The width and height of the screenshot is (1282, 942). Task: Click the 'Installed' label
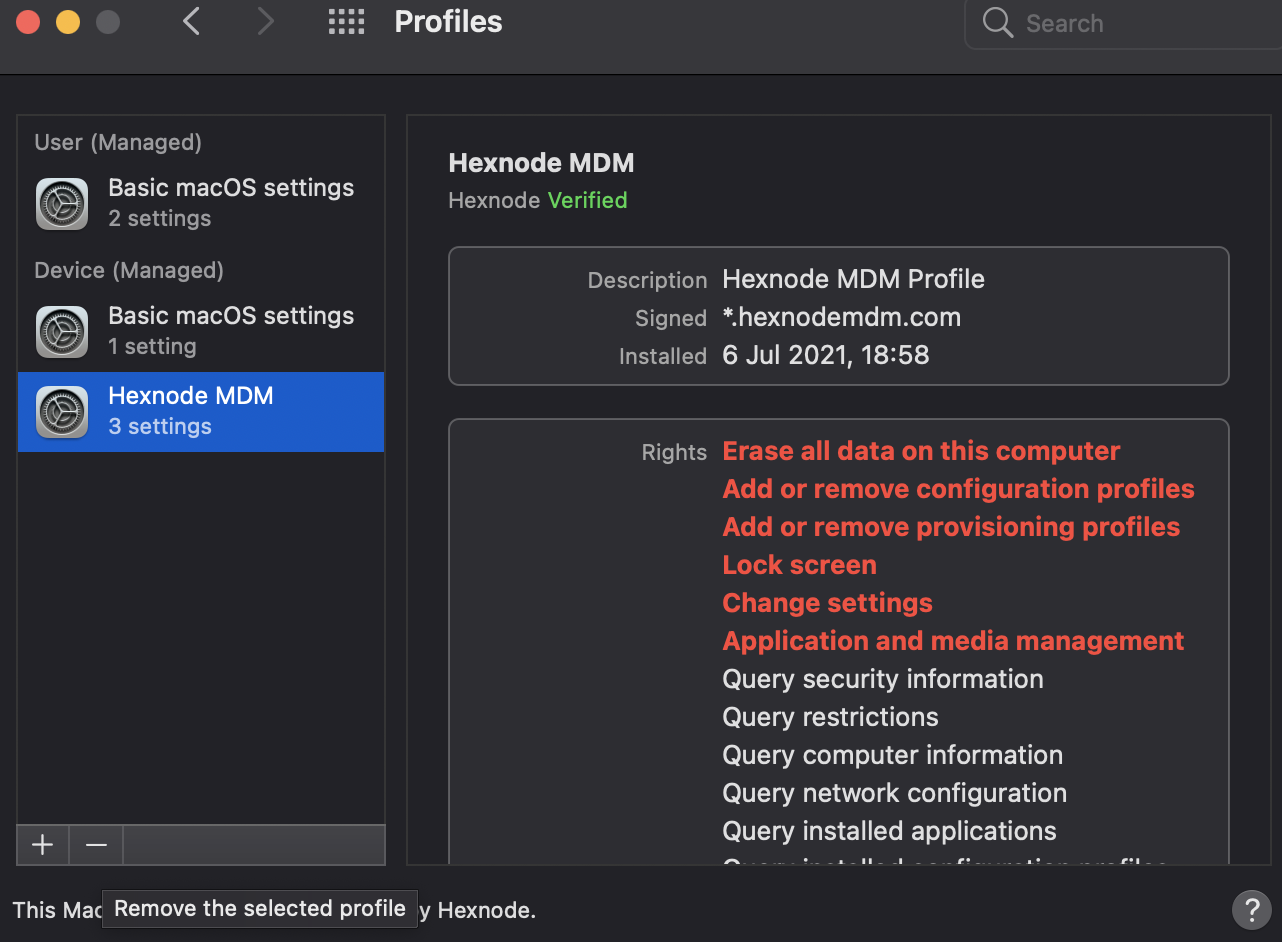click(x=662, y=356)
